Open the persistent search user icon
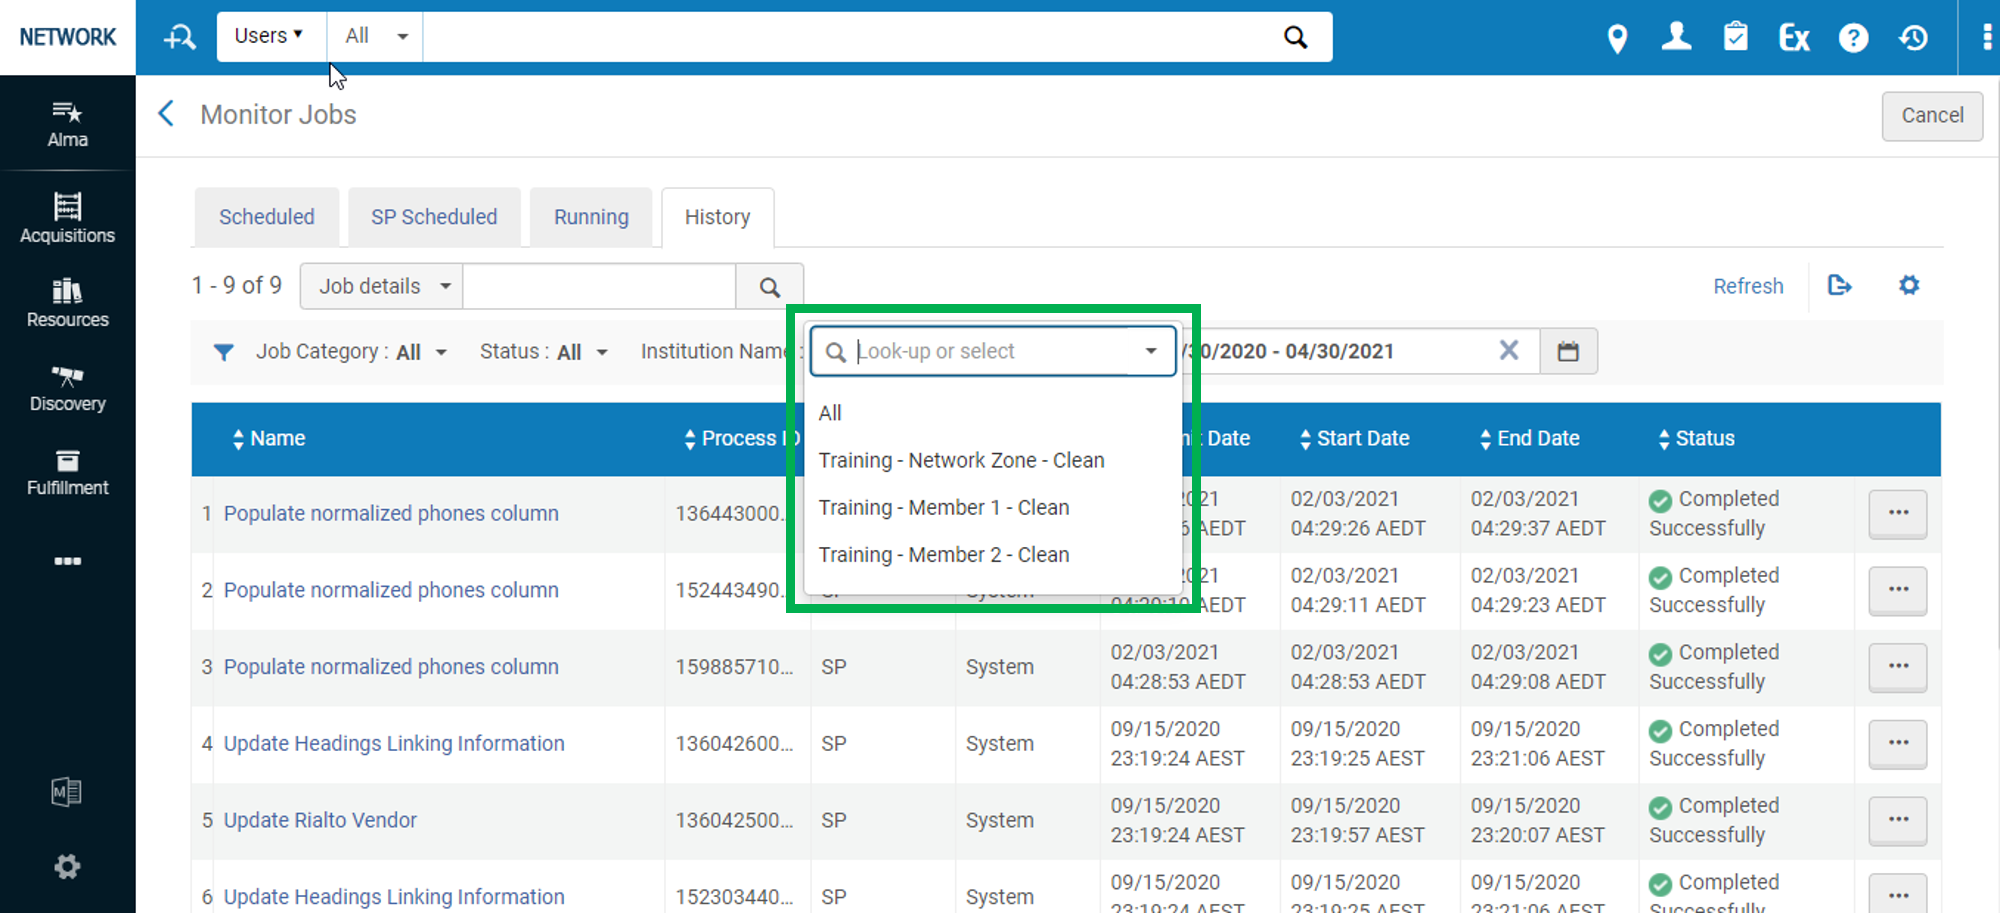The image size is (2000, 913). [x=180, y=38]
